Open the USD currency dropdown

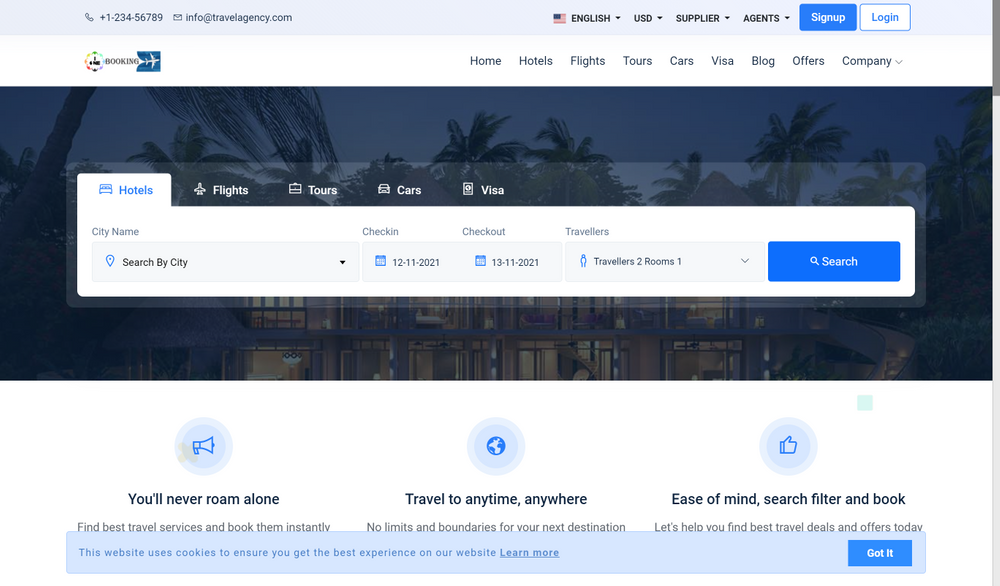click(646, 17)
